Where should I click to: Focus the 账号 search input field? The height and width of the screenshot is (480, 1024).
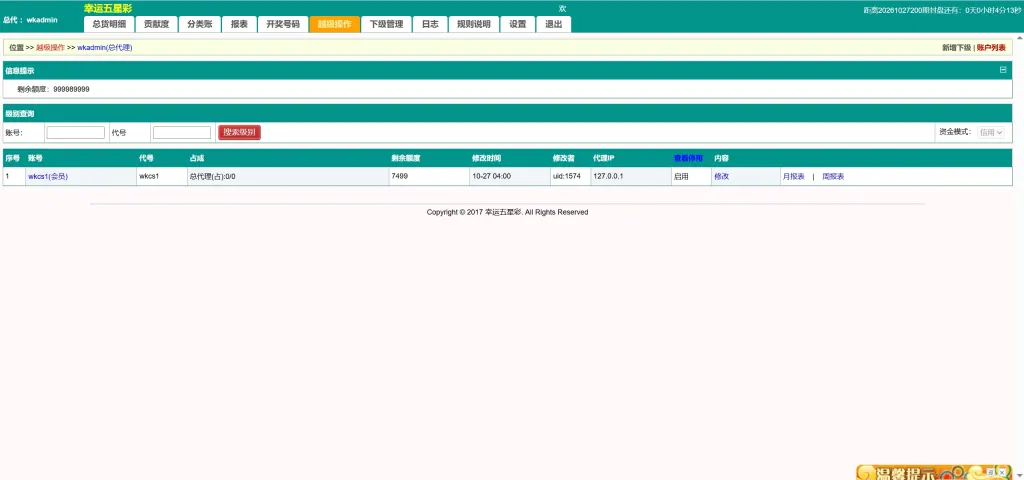point(76,133)
